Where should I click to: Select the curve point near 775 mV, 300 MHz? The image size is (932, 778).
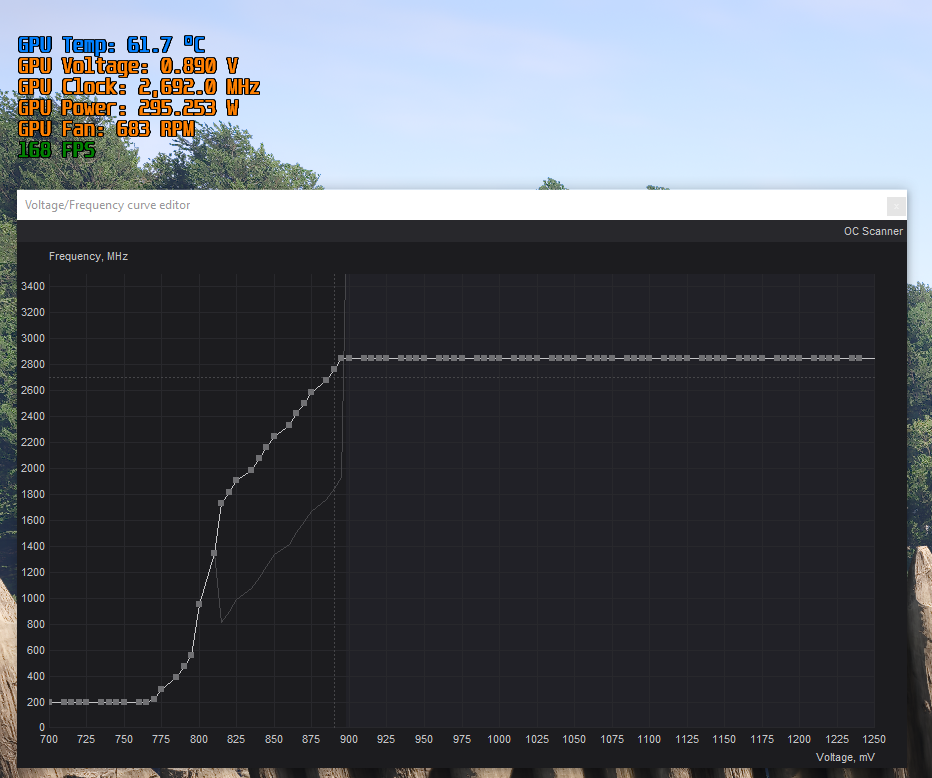point(161,689)
